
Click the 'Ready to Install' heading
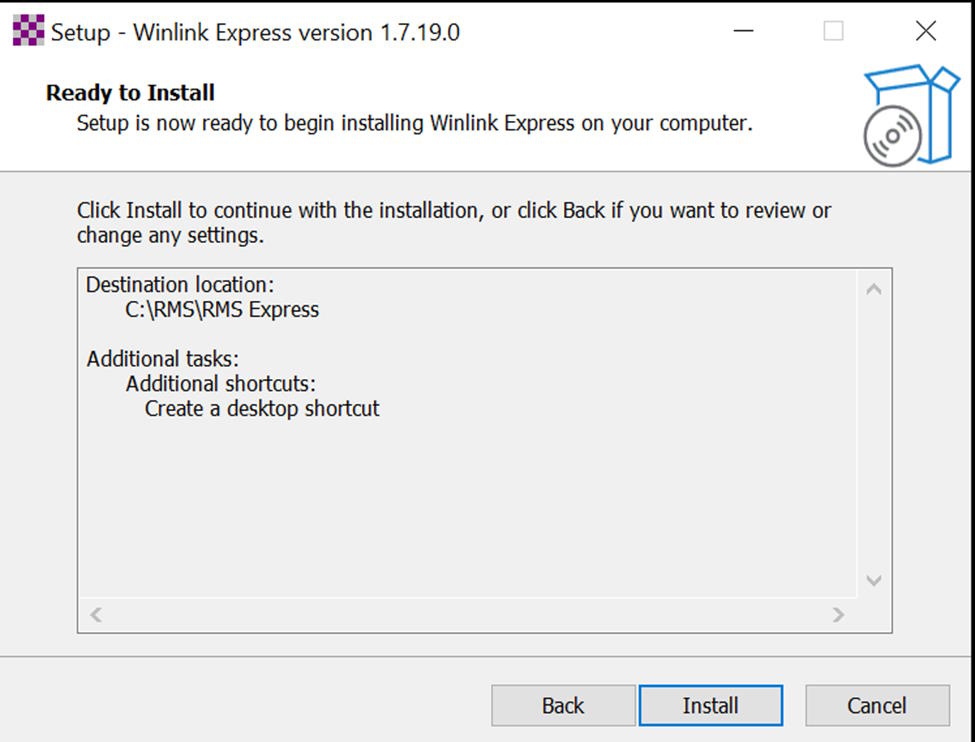pos(130,93)
